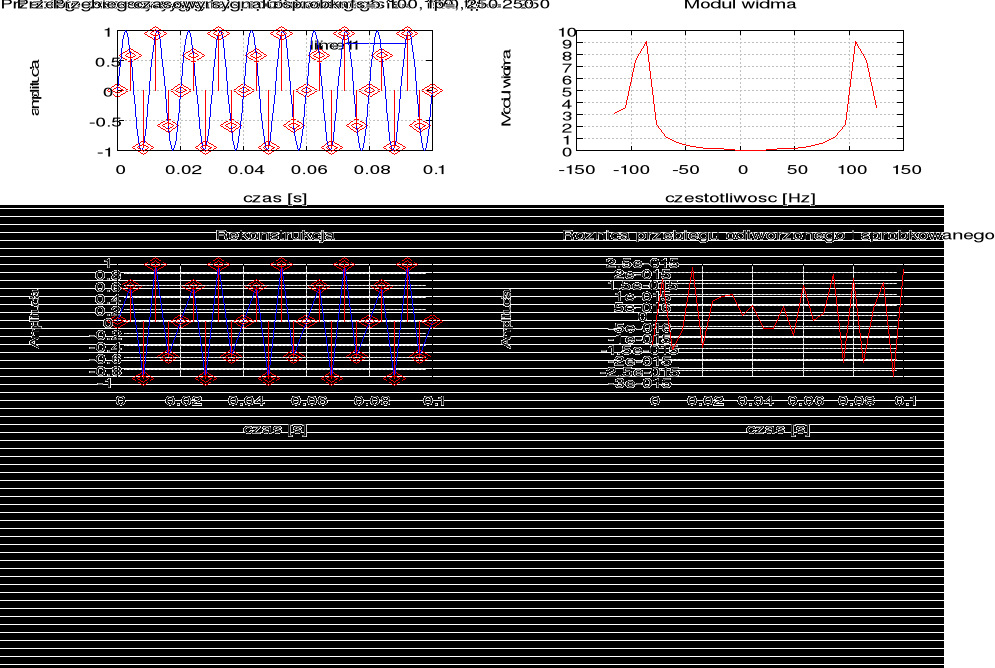Click the '150' tick on the frequency axis
Image resolution: width=995 pixels, height=668 pixels.
point(906,170)
